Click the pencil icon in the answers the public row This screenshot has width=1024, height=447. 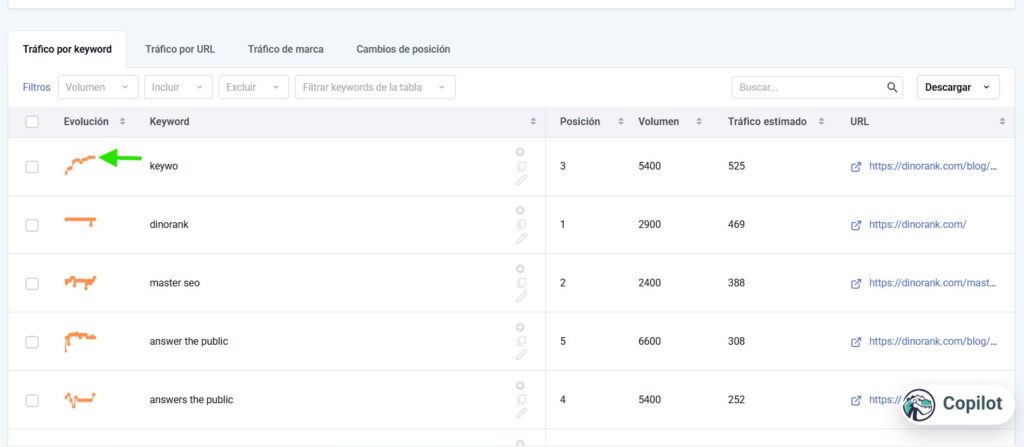[x=520, y=414]
